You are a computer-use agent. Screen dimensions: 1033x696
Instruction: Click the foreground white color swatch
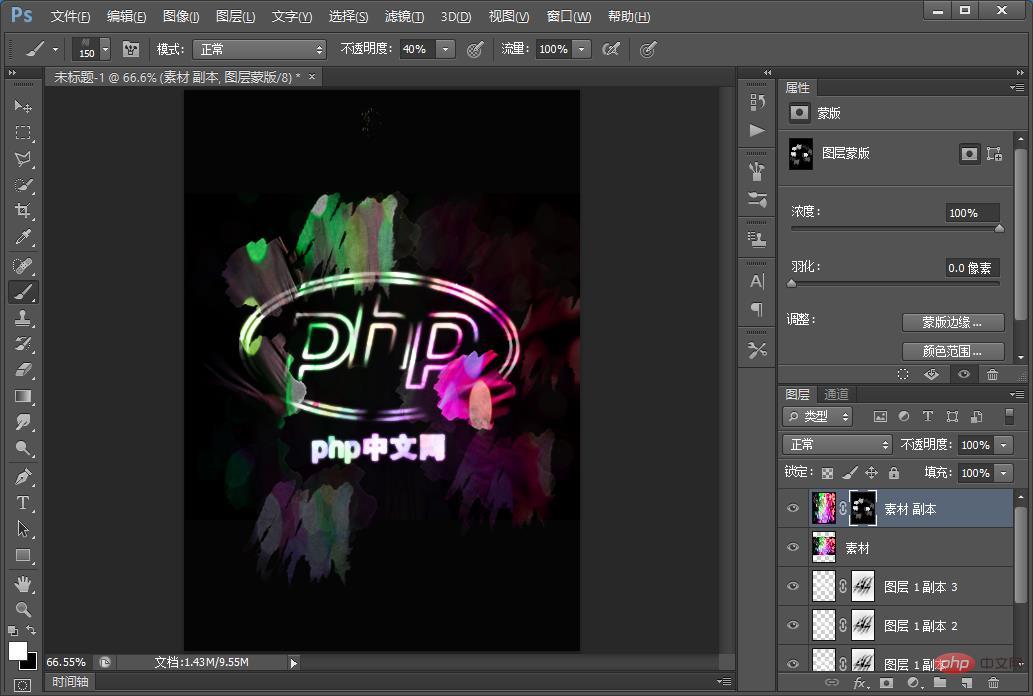[x=18, y=651]
